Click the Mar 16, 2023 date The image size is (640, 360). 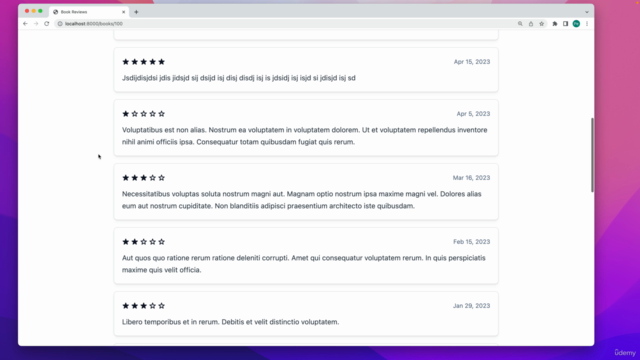coord(471,178)
